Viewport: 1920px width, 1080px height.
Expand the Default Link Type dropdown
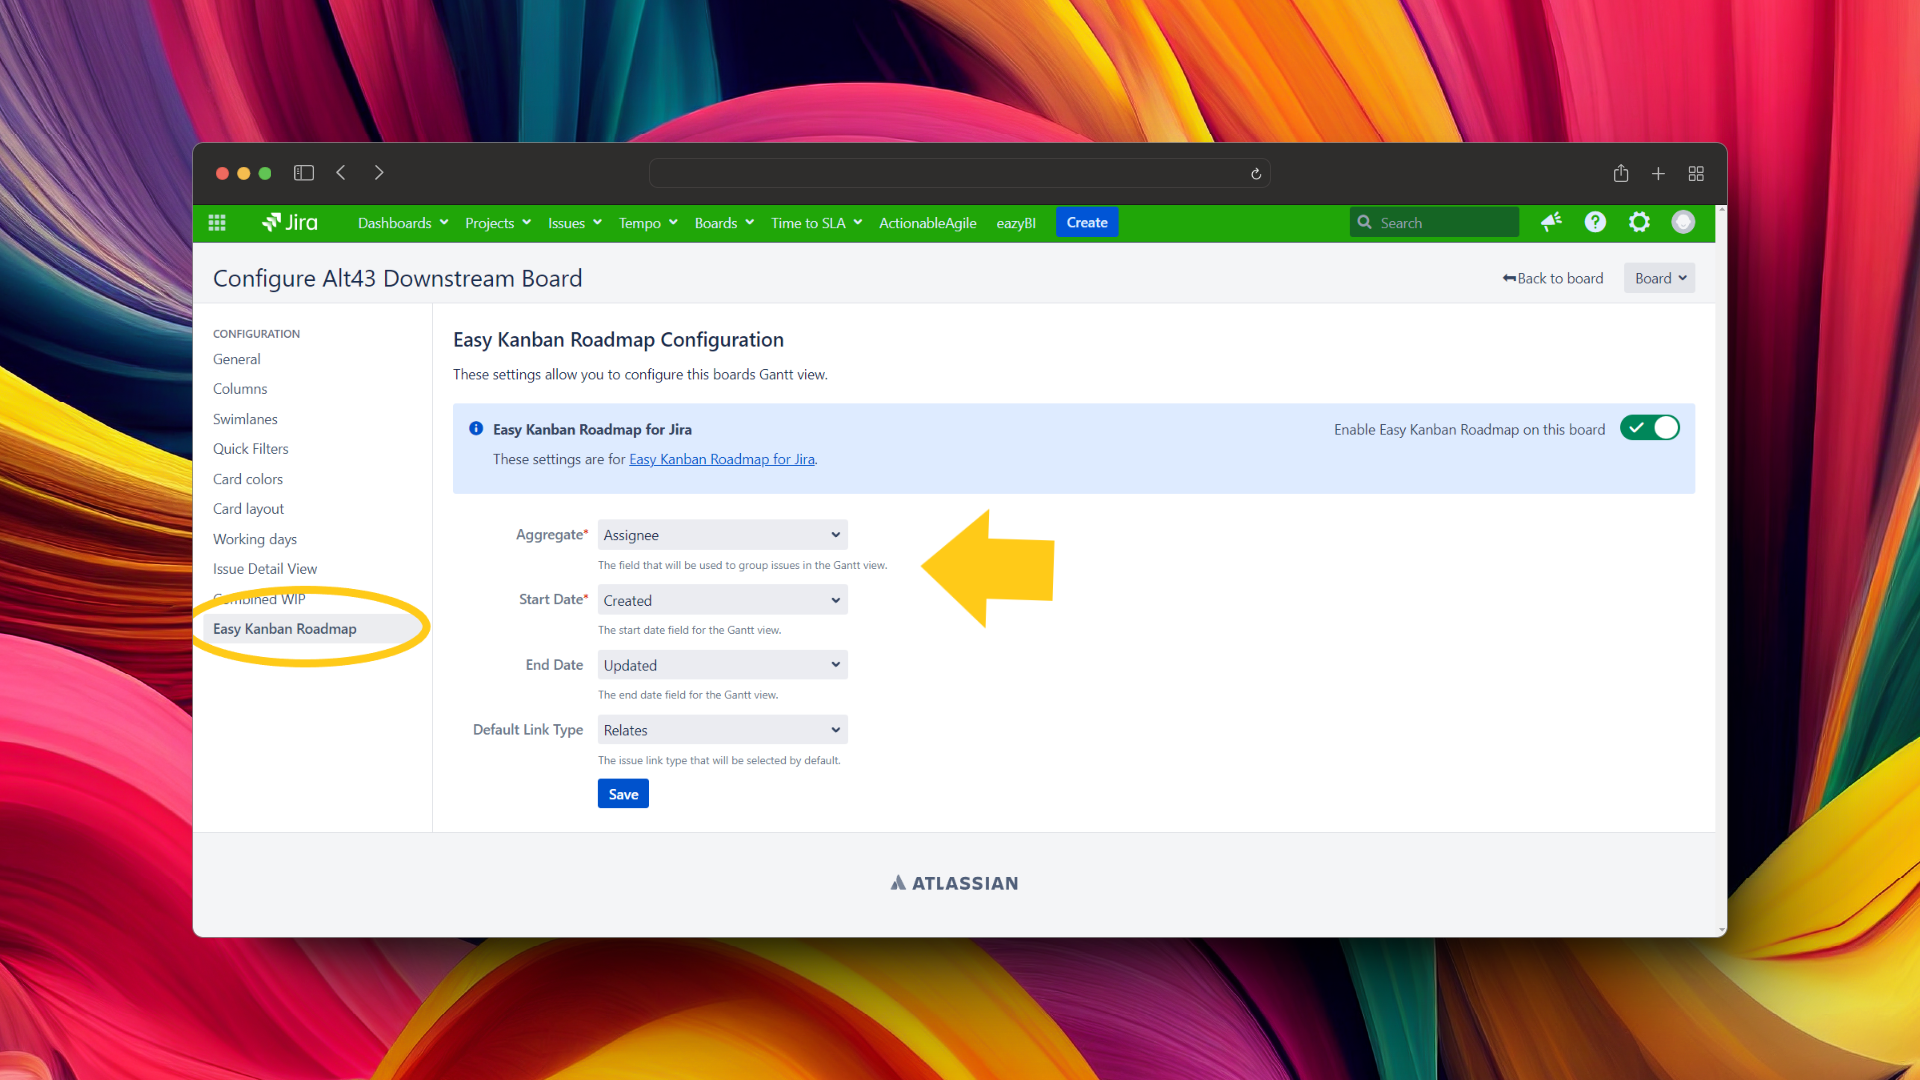coord(722,730)
